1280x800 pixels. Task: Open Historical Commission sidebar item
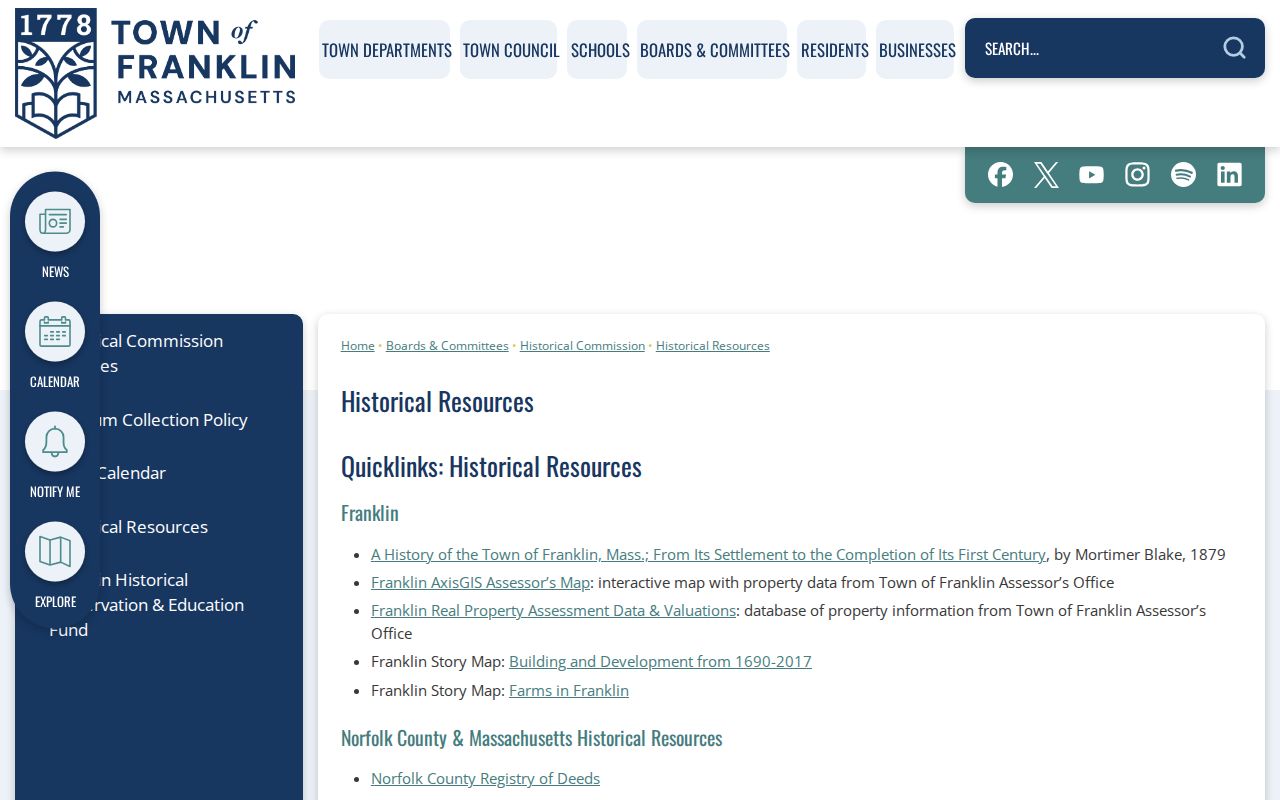click(x=159, y=353)
